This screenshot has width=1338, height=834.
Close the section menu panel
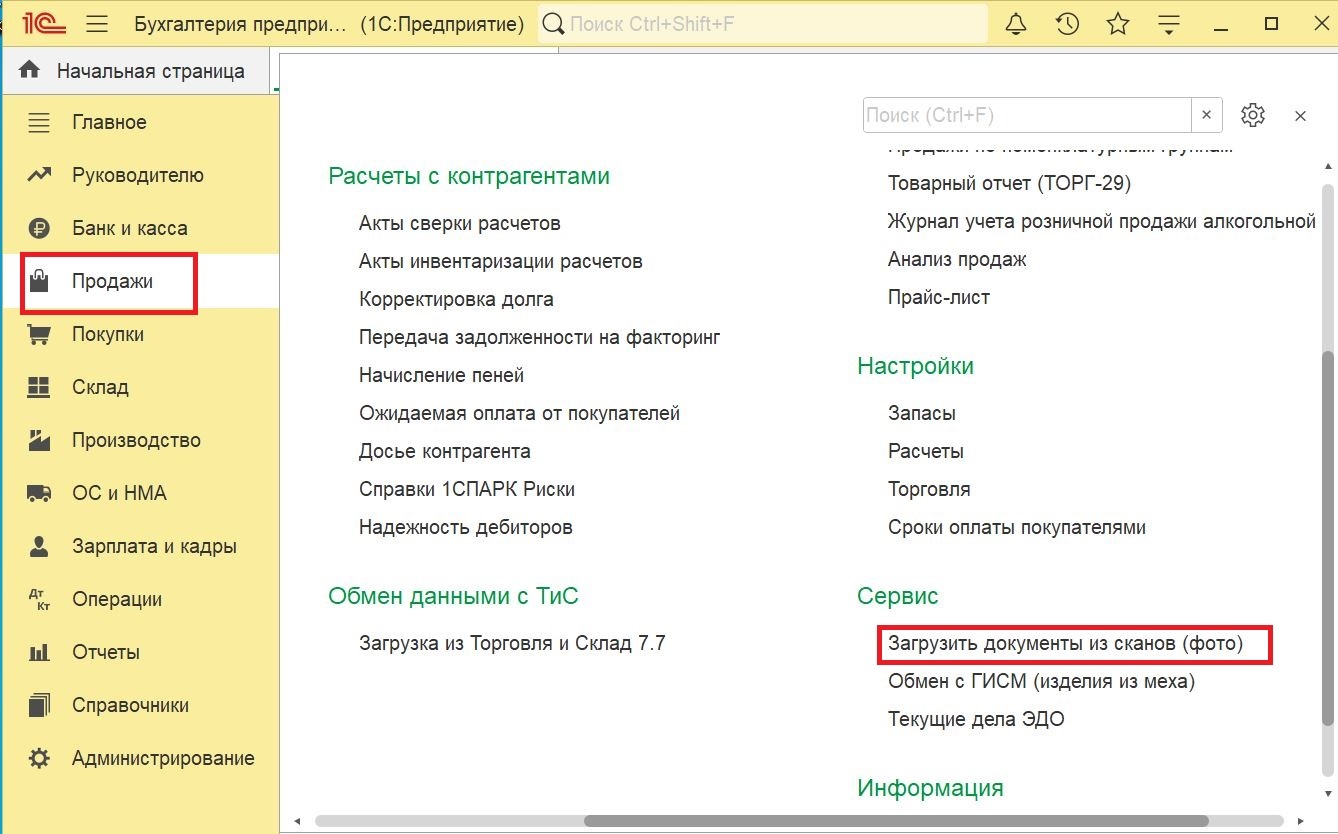pos(1300,116)
